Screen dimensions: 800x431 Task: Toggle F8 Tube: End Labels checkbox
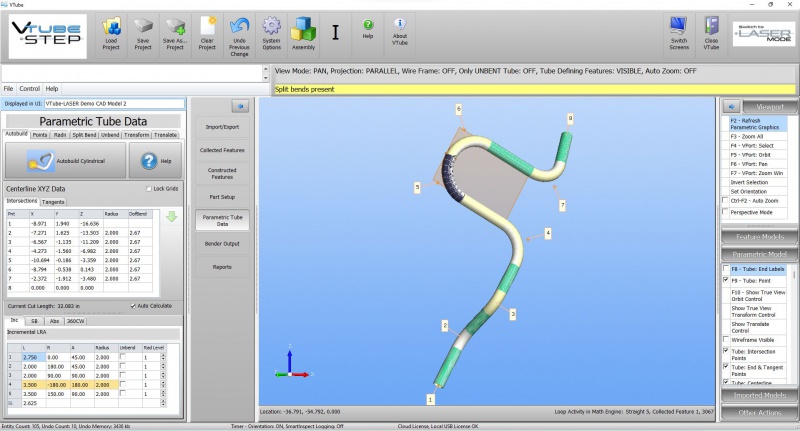[726, 269]
